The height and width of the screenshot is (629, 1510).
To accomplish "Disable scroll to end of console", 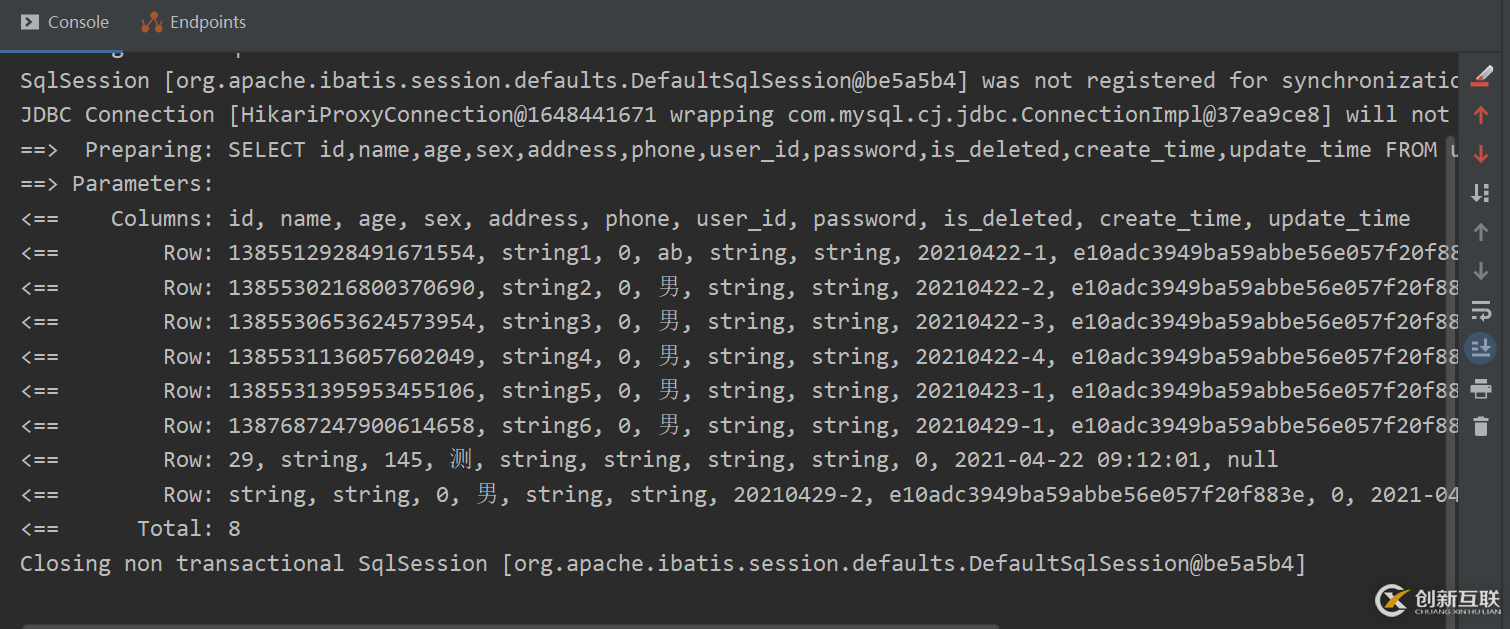I will coord(1481,348).
